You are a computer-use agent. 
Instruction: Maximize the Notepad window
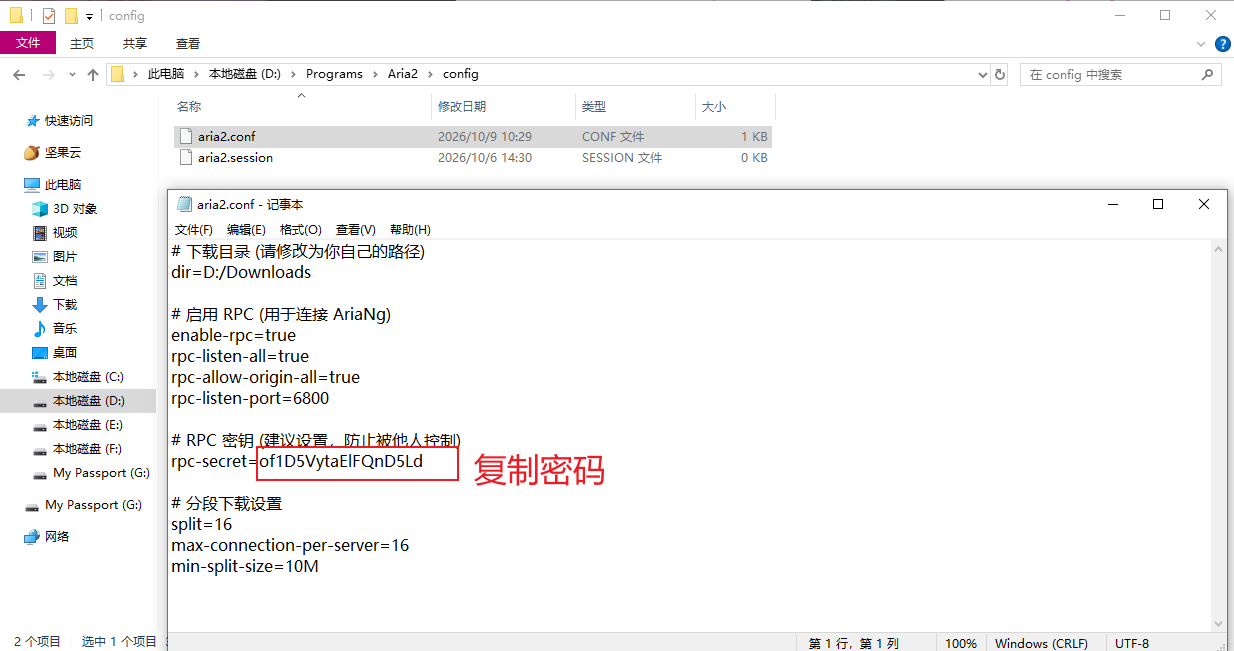(x=1158, y=204)
